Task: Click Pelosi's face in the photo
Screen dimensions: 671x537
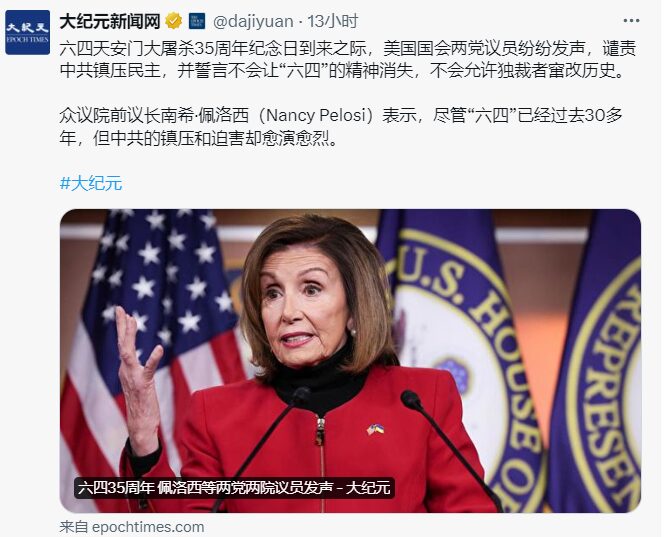Action: pos(305,306)
